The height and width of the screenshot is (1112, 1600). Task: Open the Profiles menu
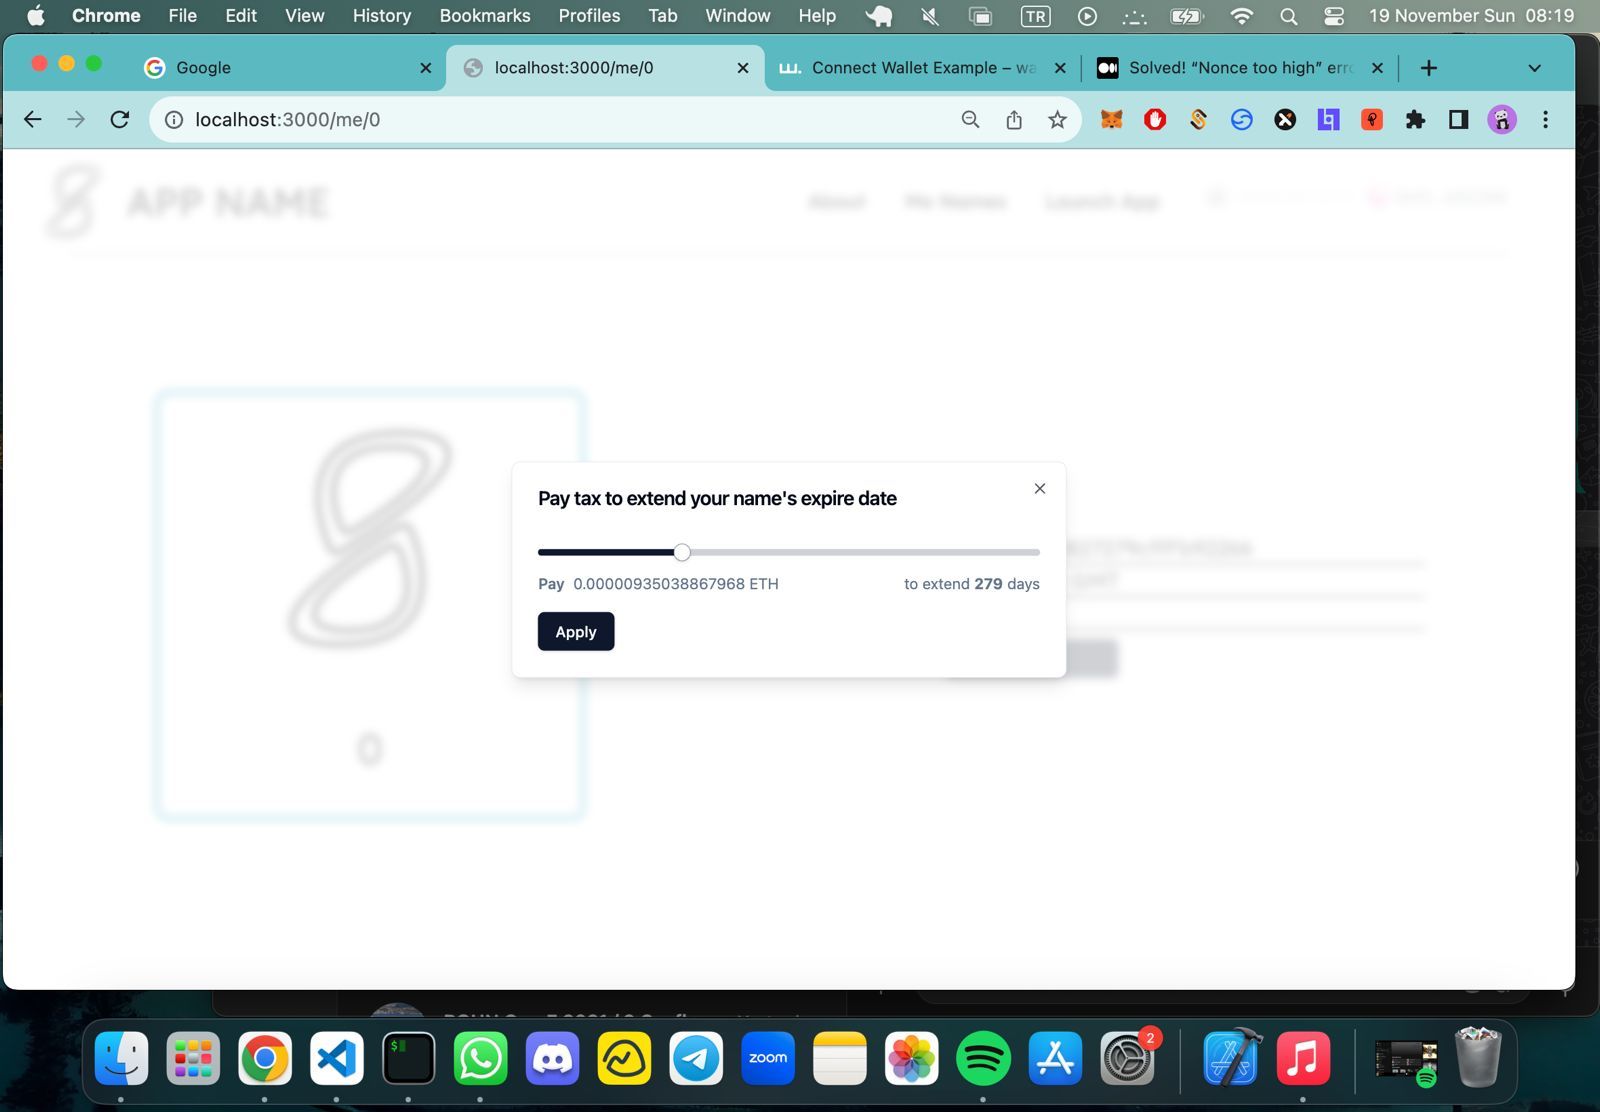(589, 15)
